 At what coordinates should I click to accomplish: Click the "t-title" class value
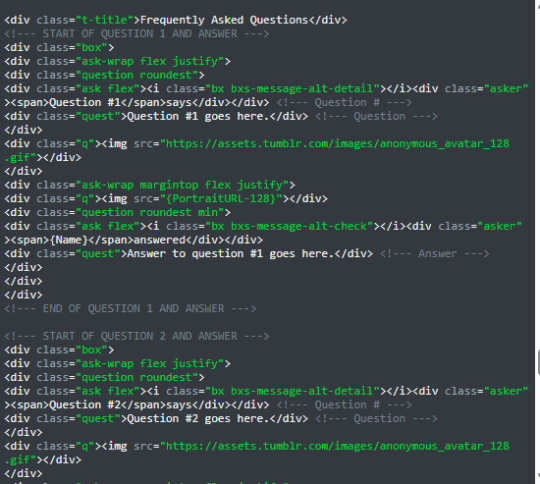pyautogui.click(x=104, y=20)
